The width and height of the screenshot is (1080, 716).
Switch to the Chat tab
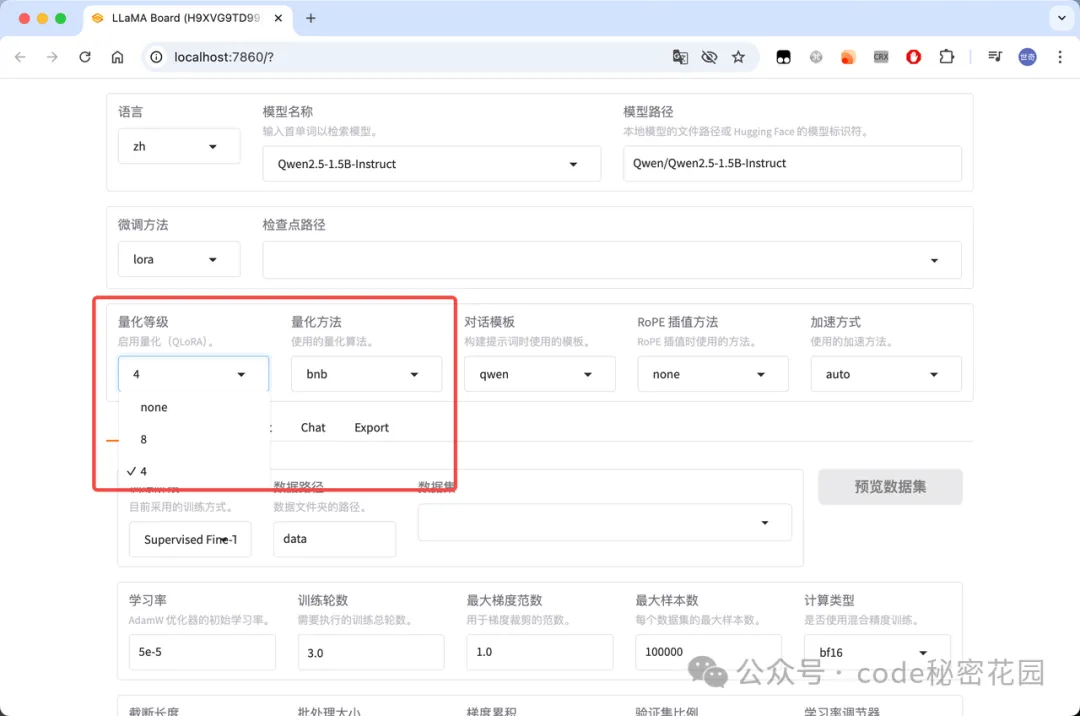tap(312, 427)
